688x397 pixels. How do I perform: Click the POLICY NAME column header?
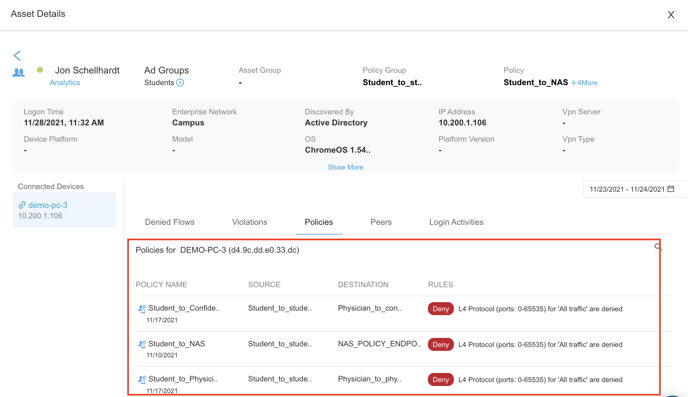[x=161, y=284]
